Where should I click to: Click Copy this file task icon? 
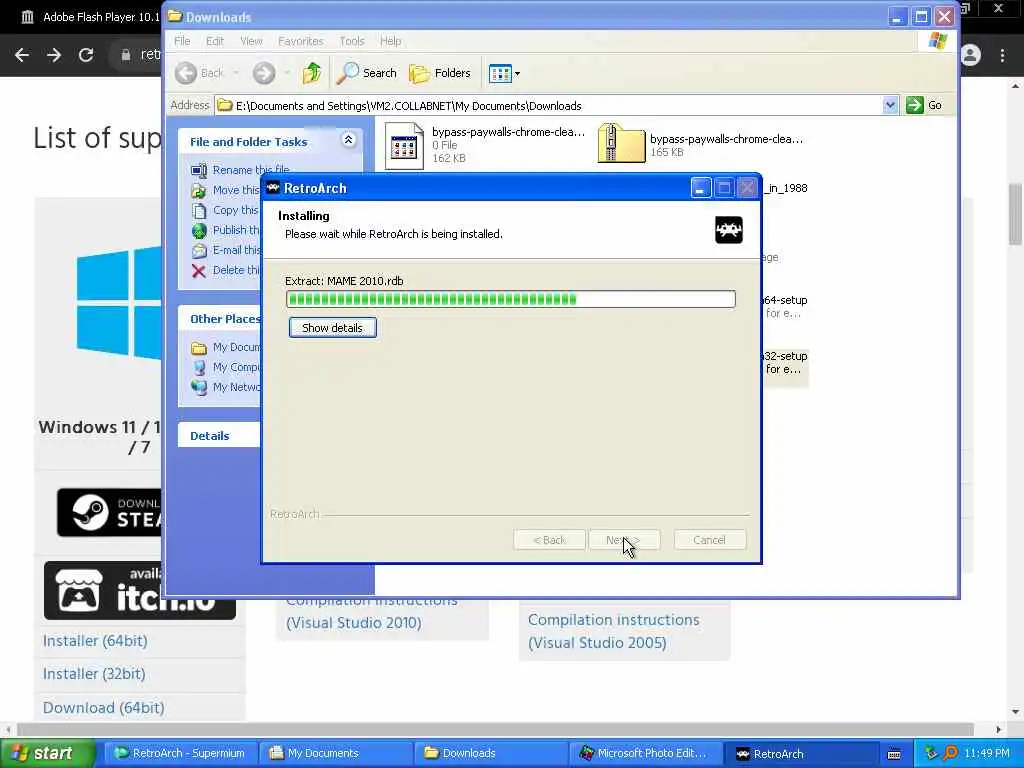199,210
